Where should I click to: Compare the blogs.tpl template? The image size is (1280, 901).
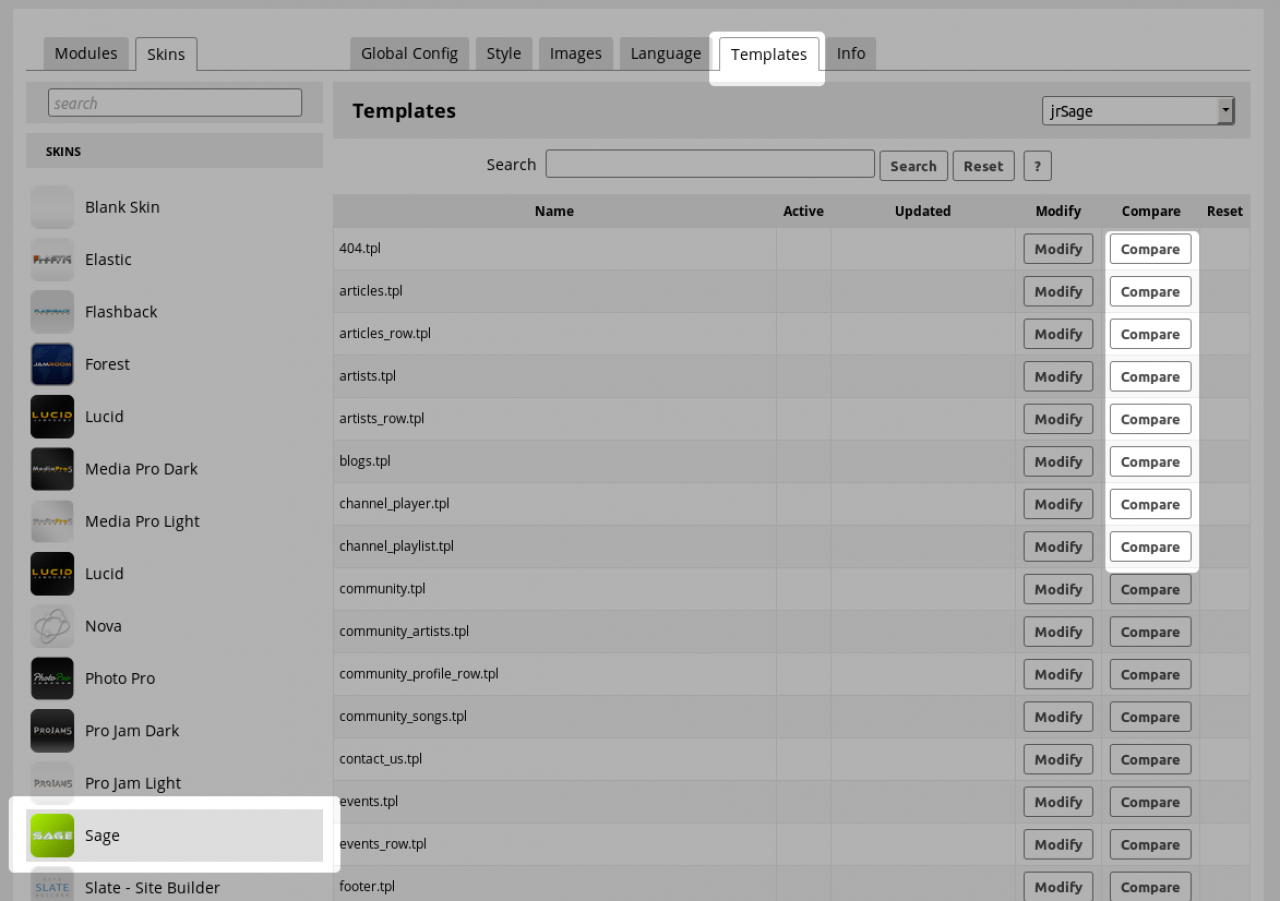(x=1150, y=462)
